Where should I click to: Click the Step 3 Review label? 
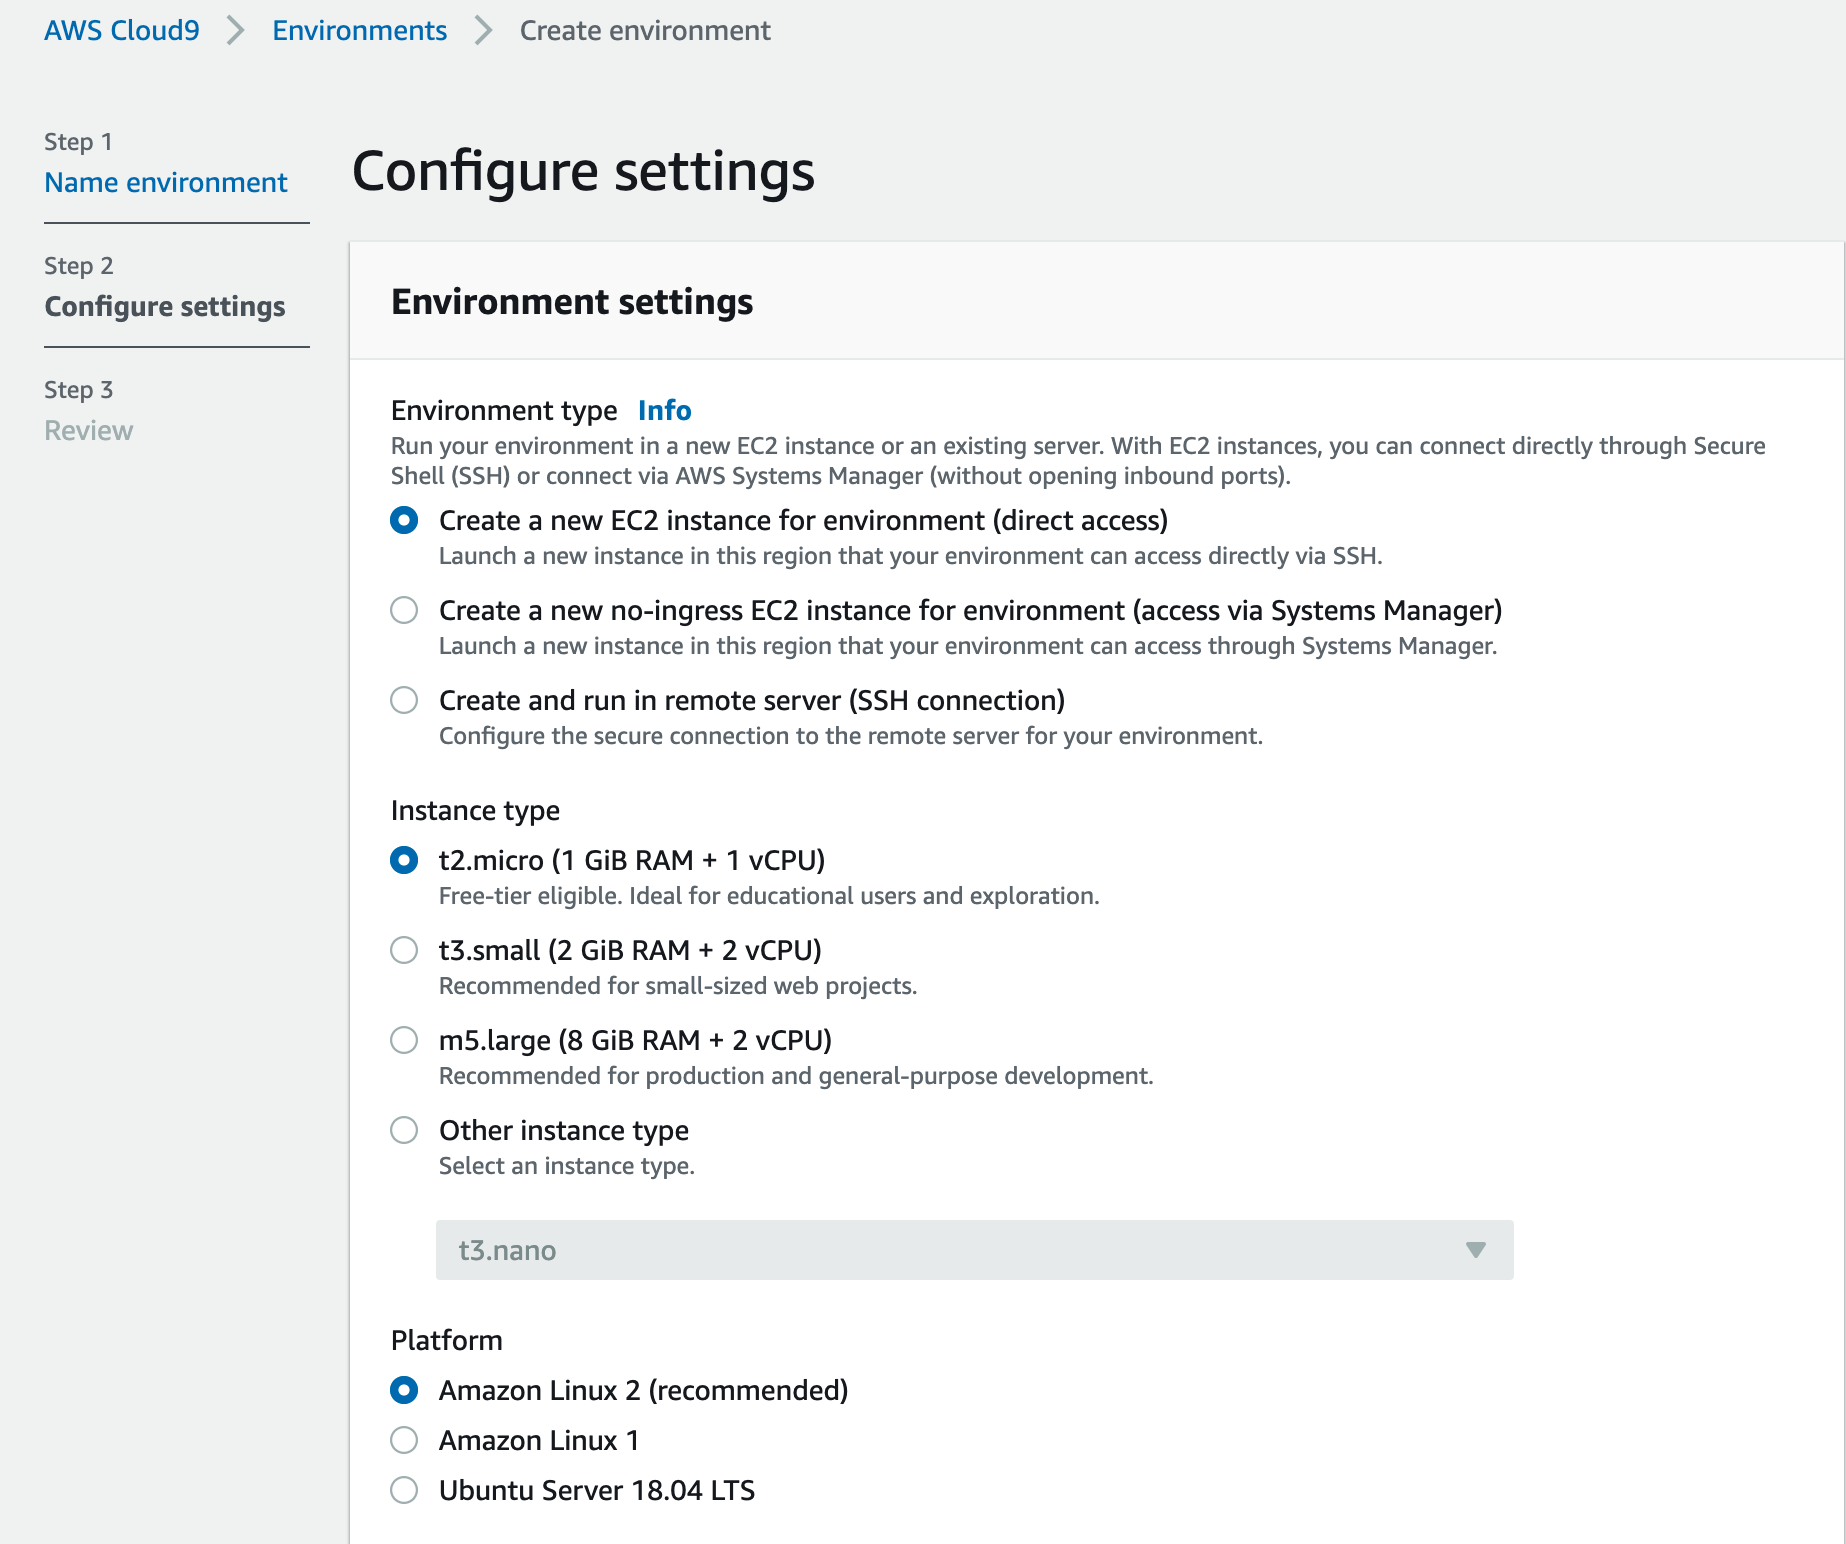(x=88, y=430)
